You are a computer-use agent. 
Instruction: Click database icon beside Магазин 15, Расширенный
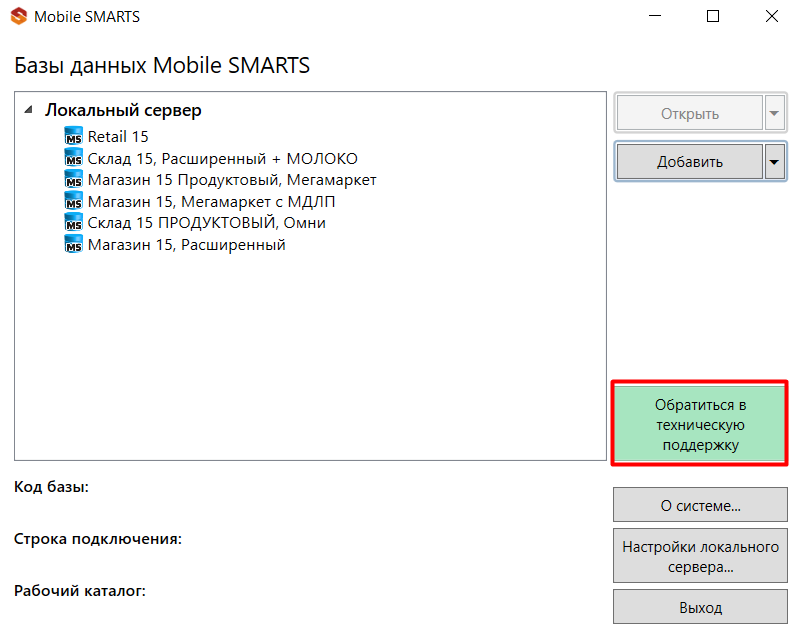tap(74, 244)
